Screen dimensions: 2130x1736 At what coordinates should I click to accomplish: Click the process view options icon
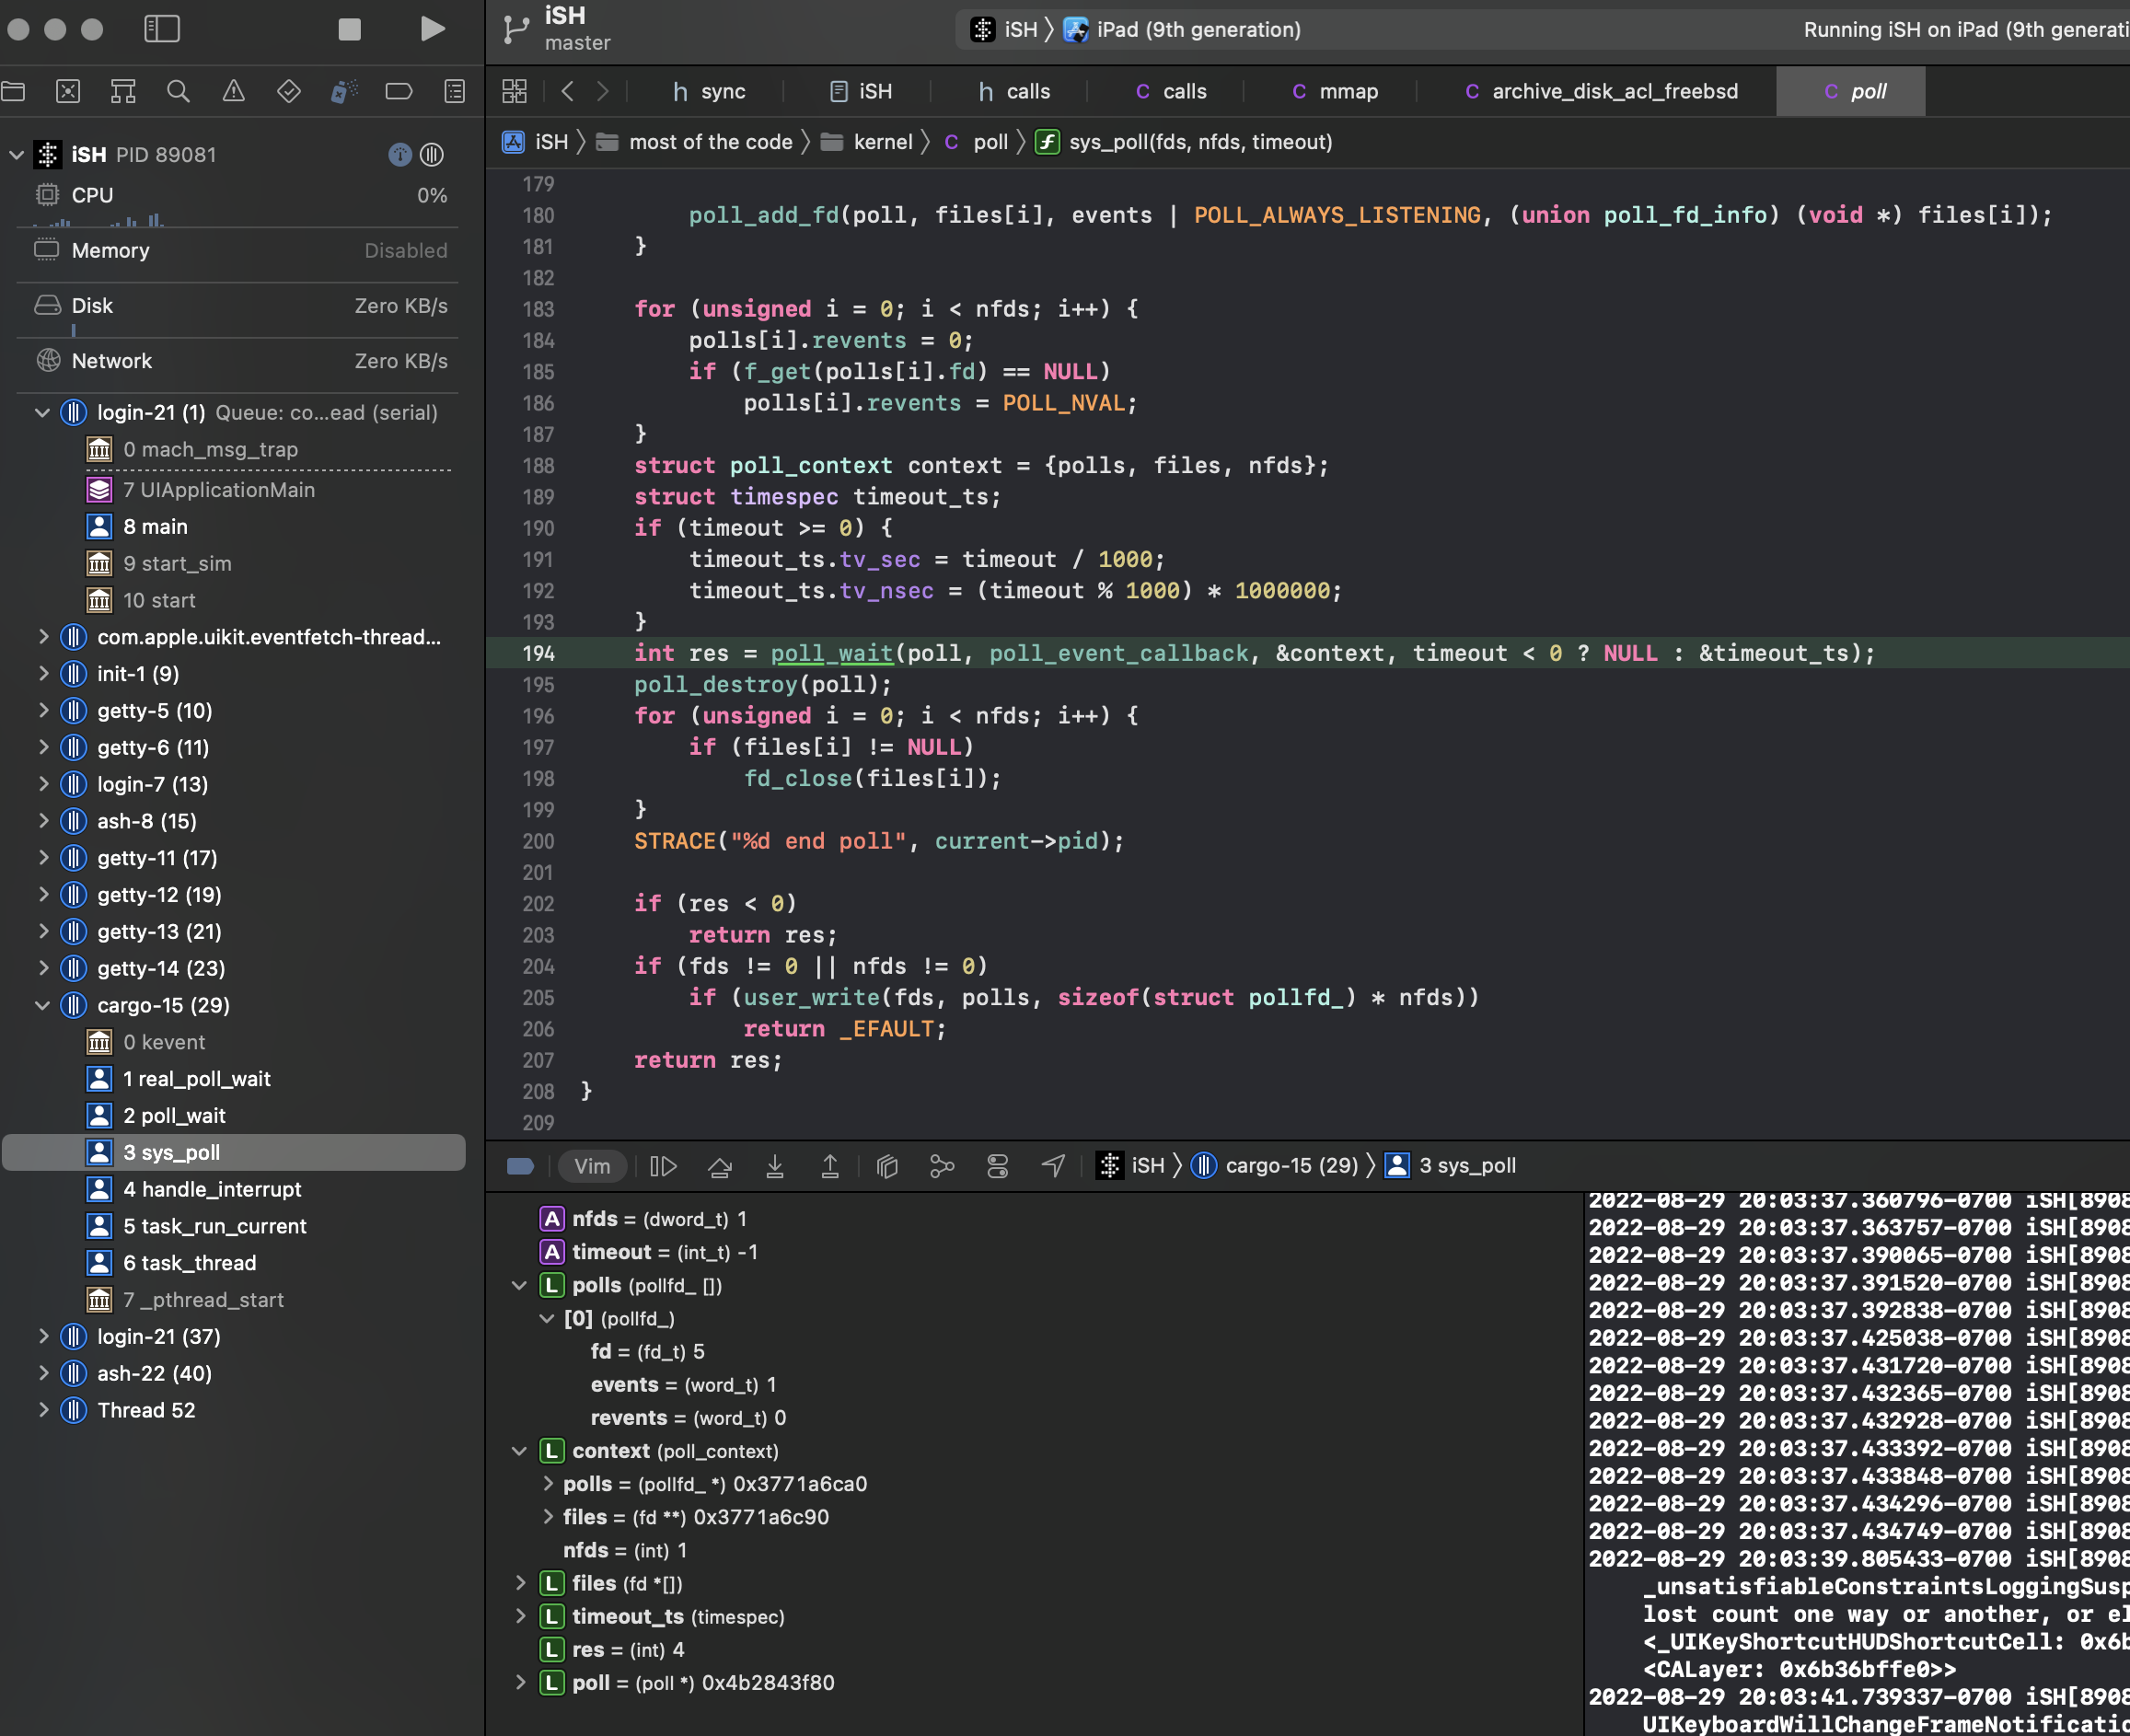pos(400,155)
